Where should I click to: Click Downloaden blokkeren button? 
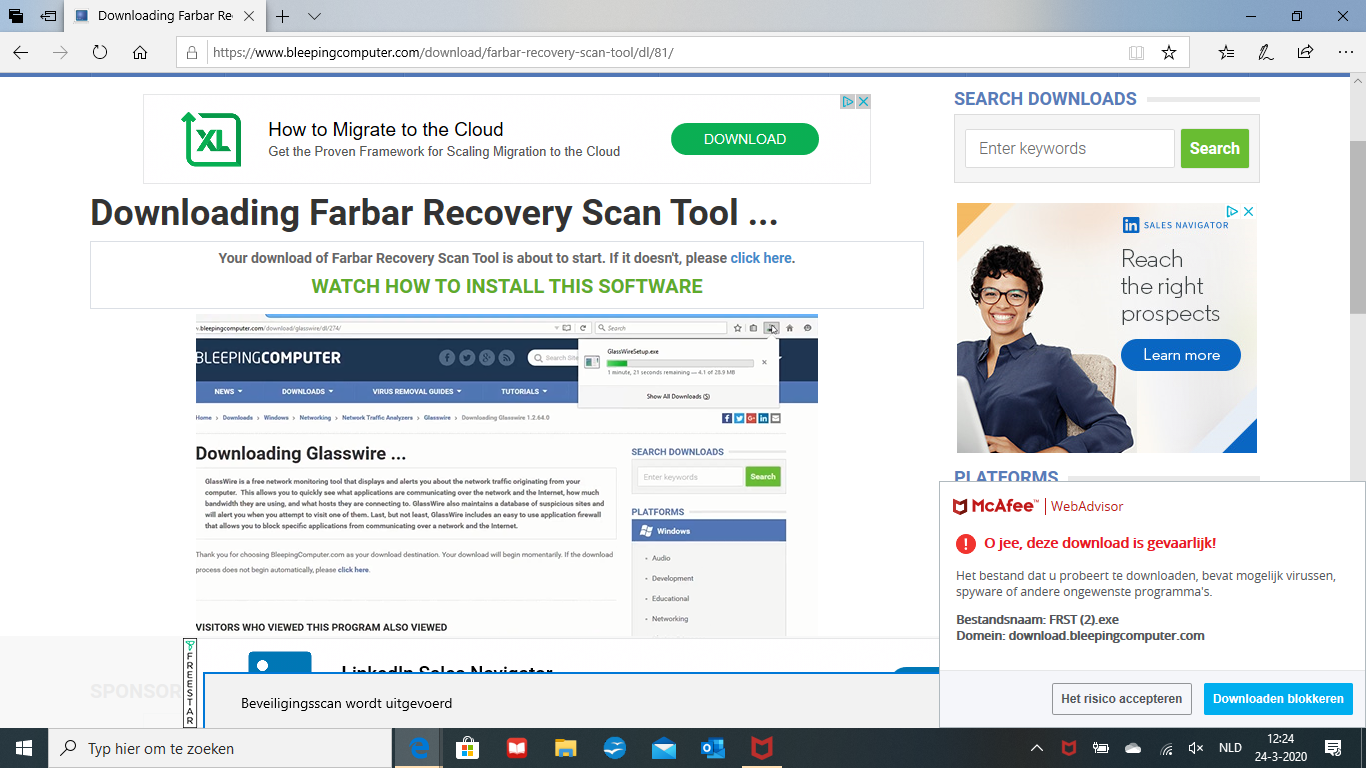[1279, 699]
